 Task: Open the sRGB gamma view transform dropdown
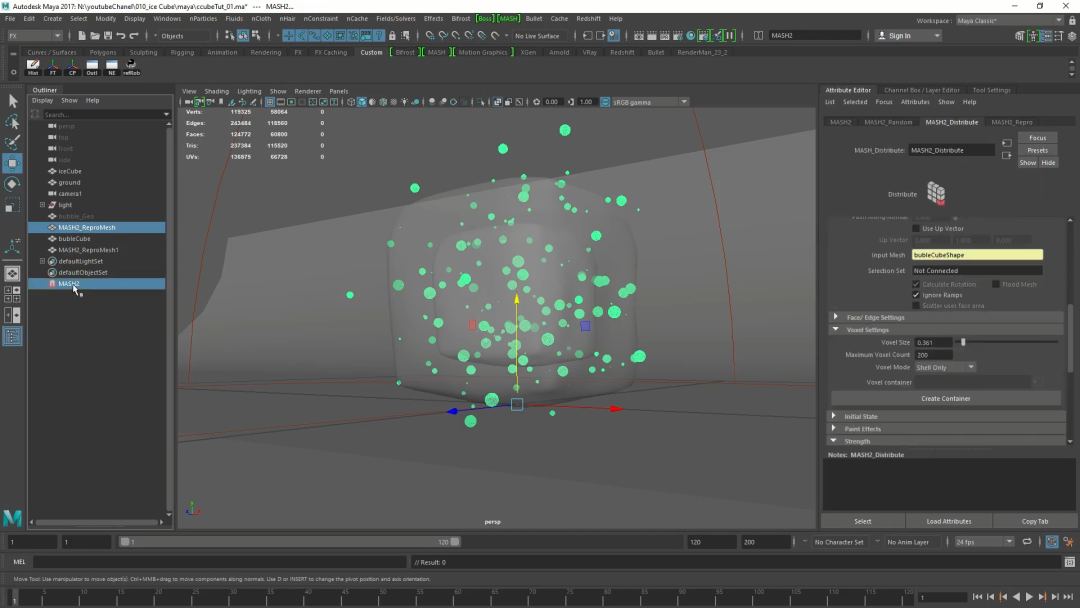(649, 102)
